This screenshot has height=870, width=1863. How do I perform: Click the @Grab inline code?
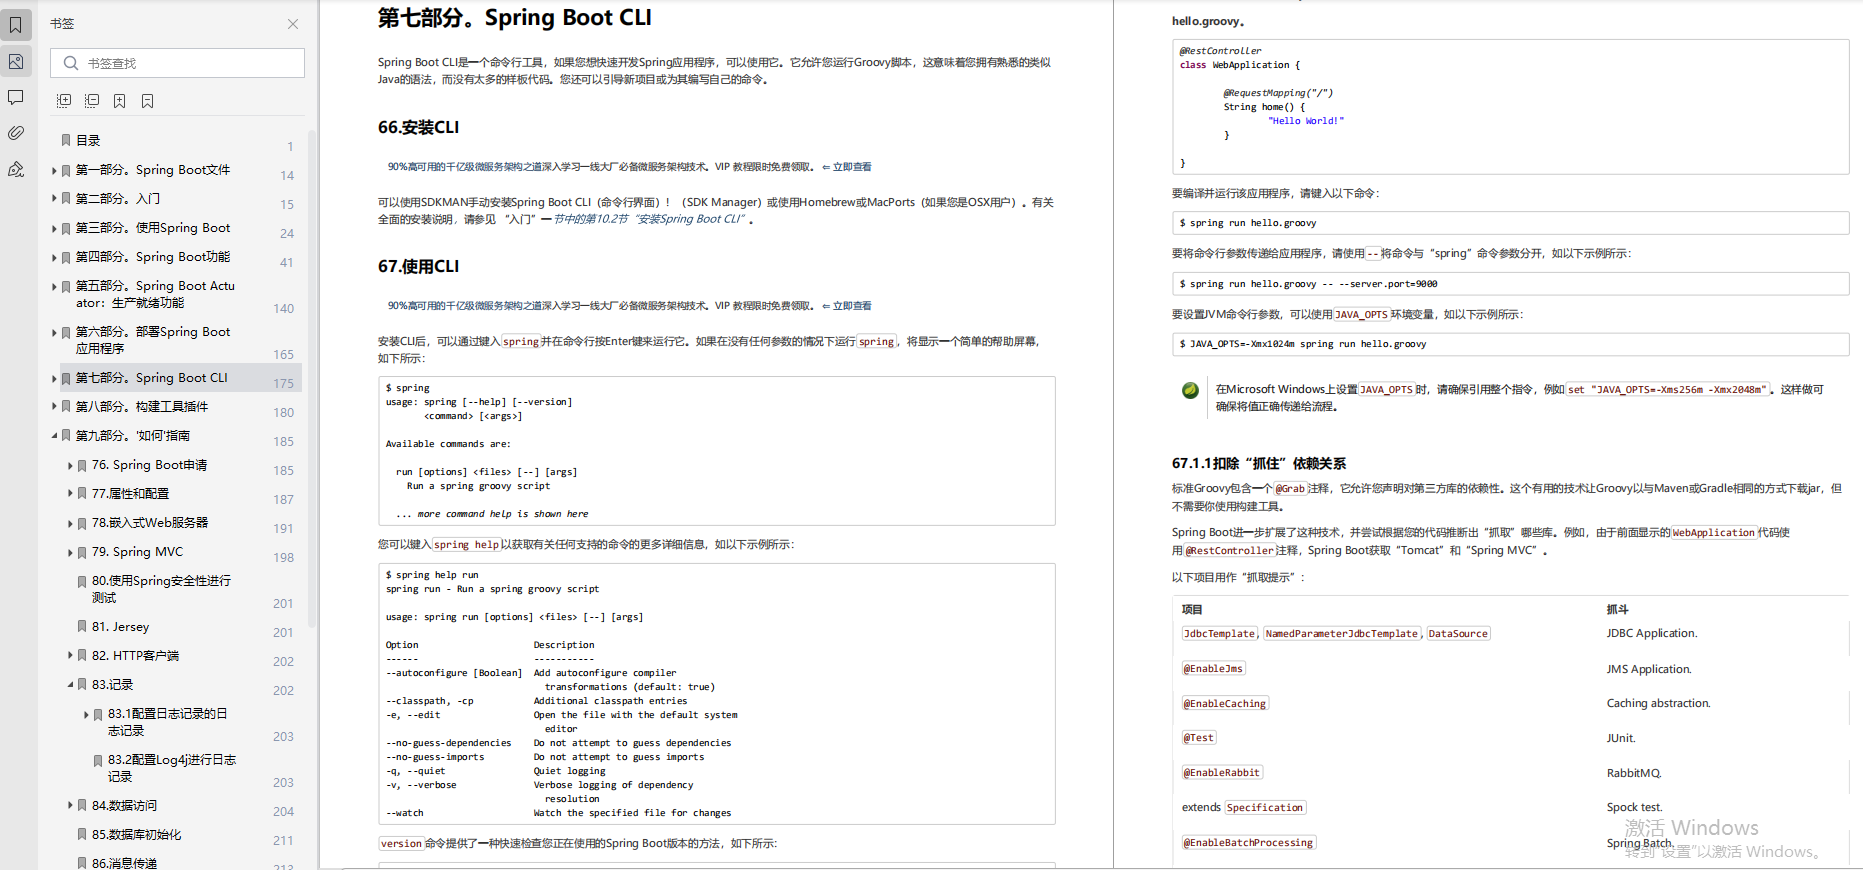coord(1290,489)
